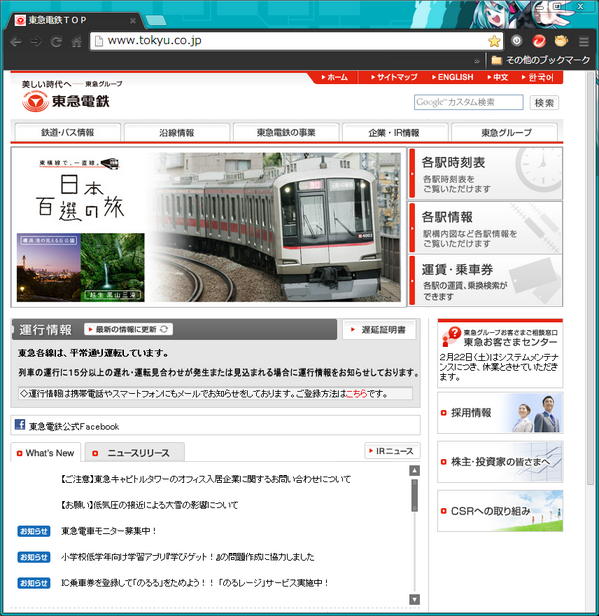Click the Facebook icon

pos(20,425)
